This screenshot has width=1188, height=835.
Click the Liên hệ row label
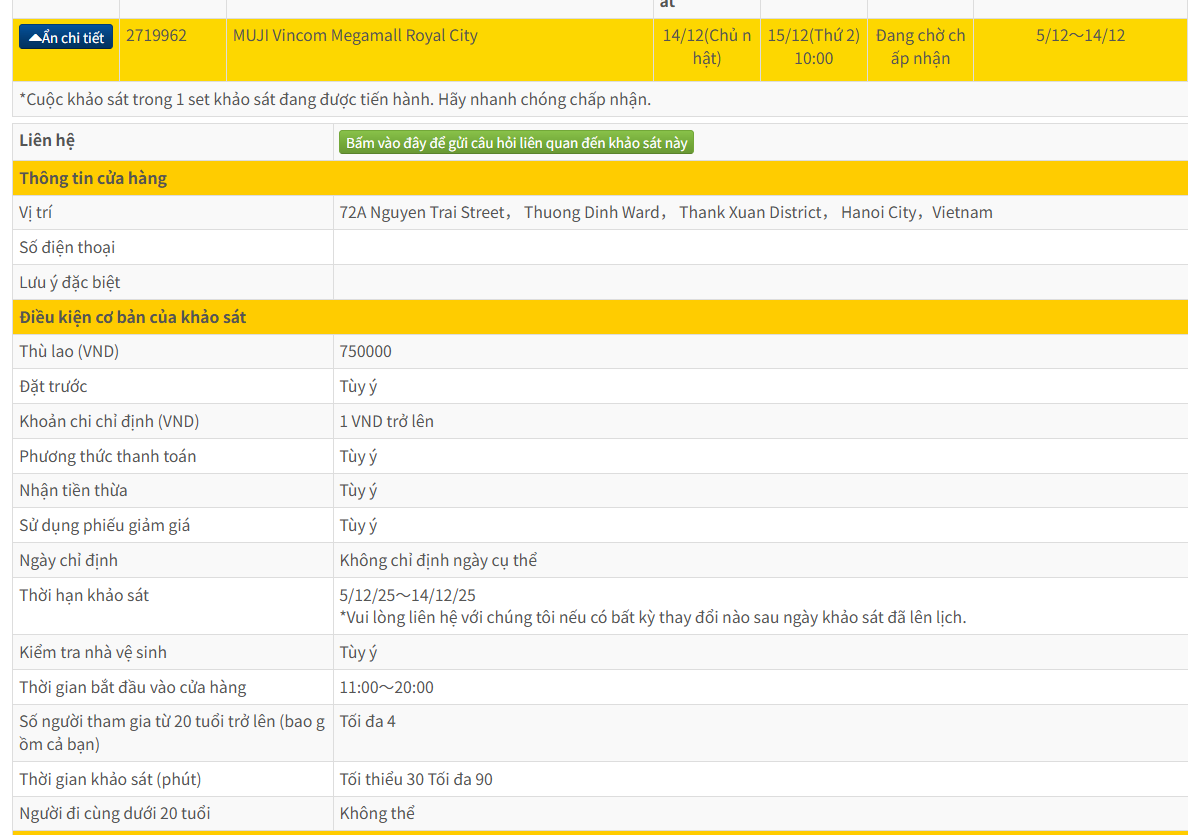click(x=47, y=140)
